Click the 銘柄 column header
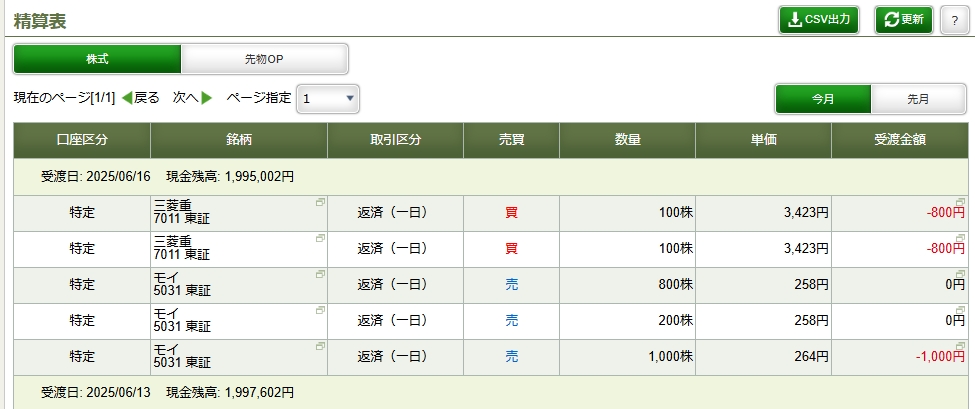Image resolution: width=975 pixels, height=409 pixels. 238,140
